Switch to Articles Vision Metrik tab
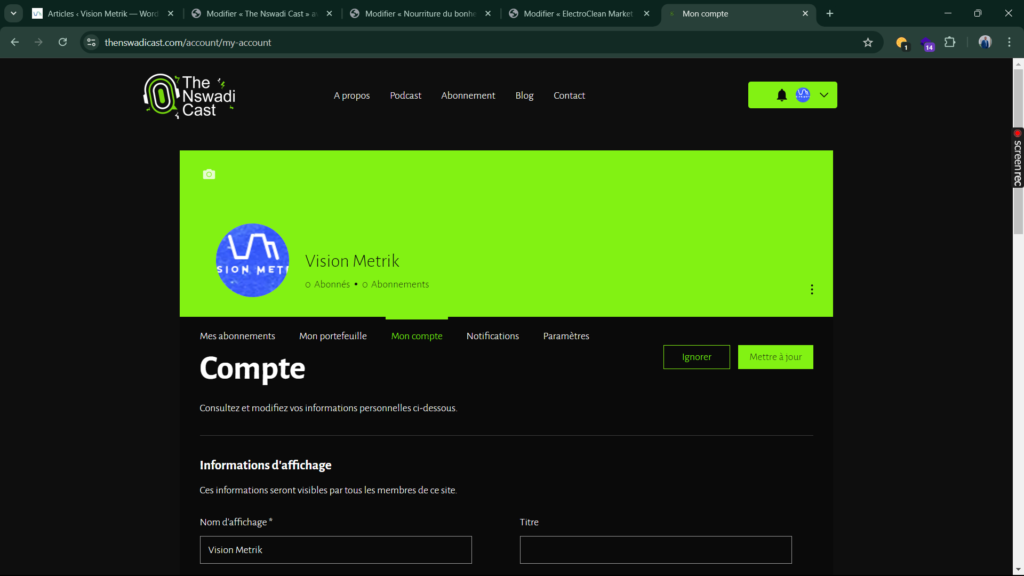 pyautogui.click(x=103, y=13)
